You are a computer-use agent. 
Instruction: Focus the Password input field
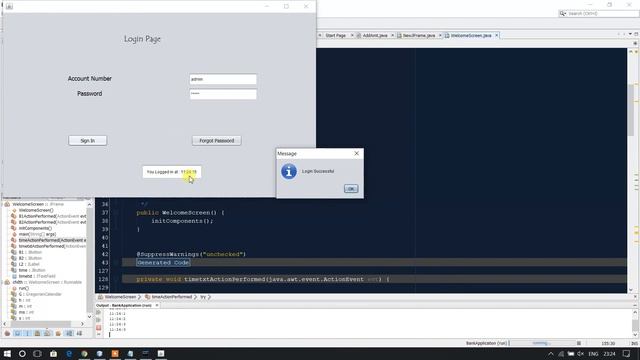click(223, 94)
